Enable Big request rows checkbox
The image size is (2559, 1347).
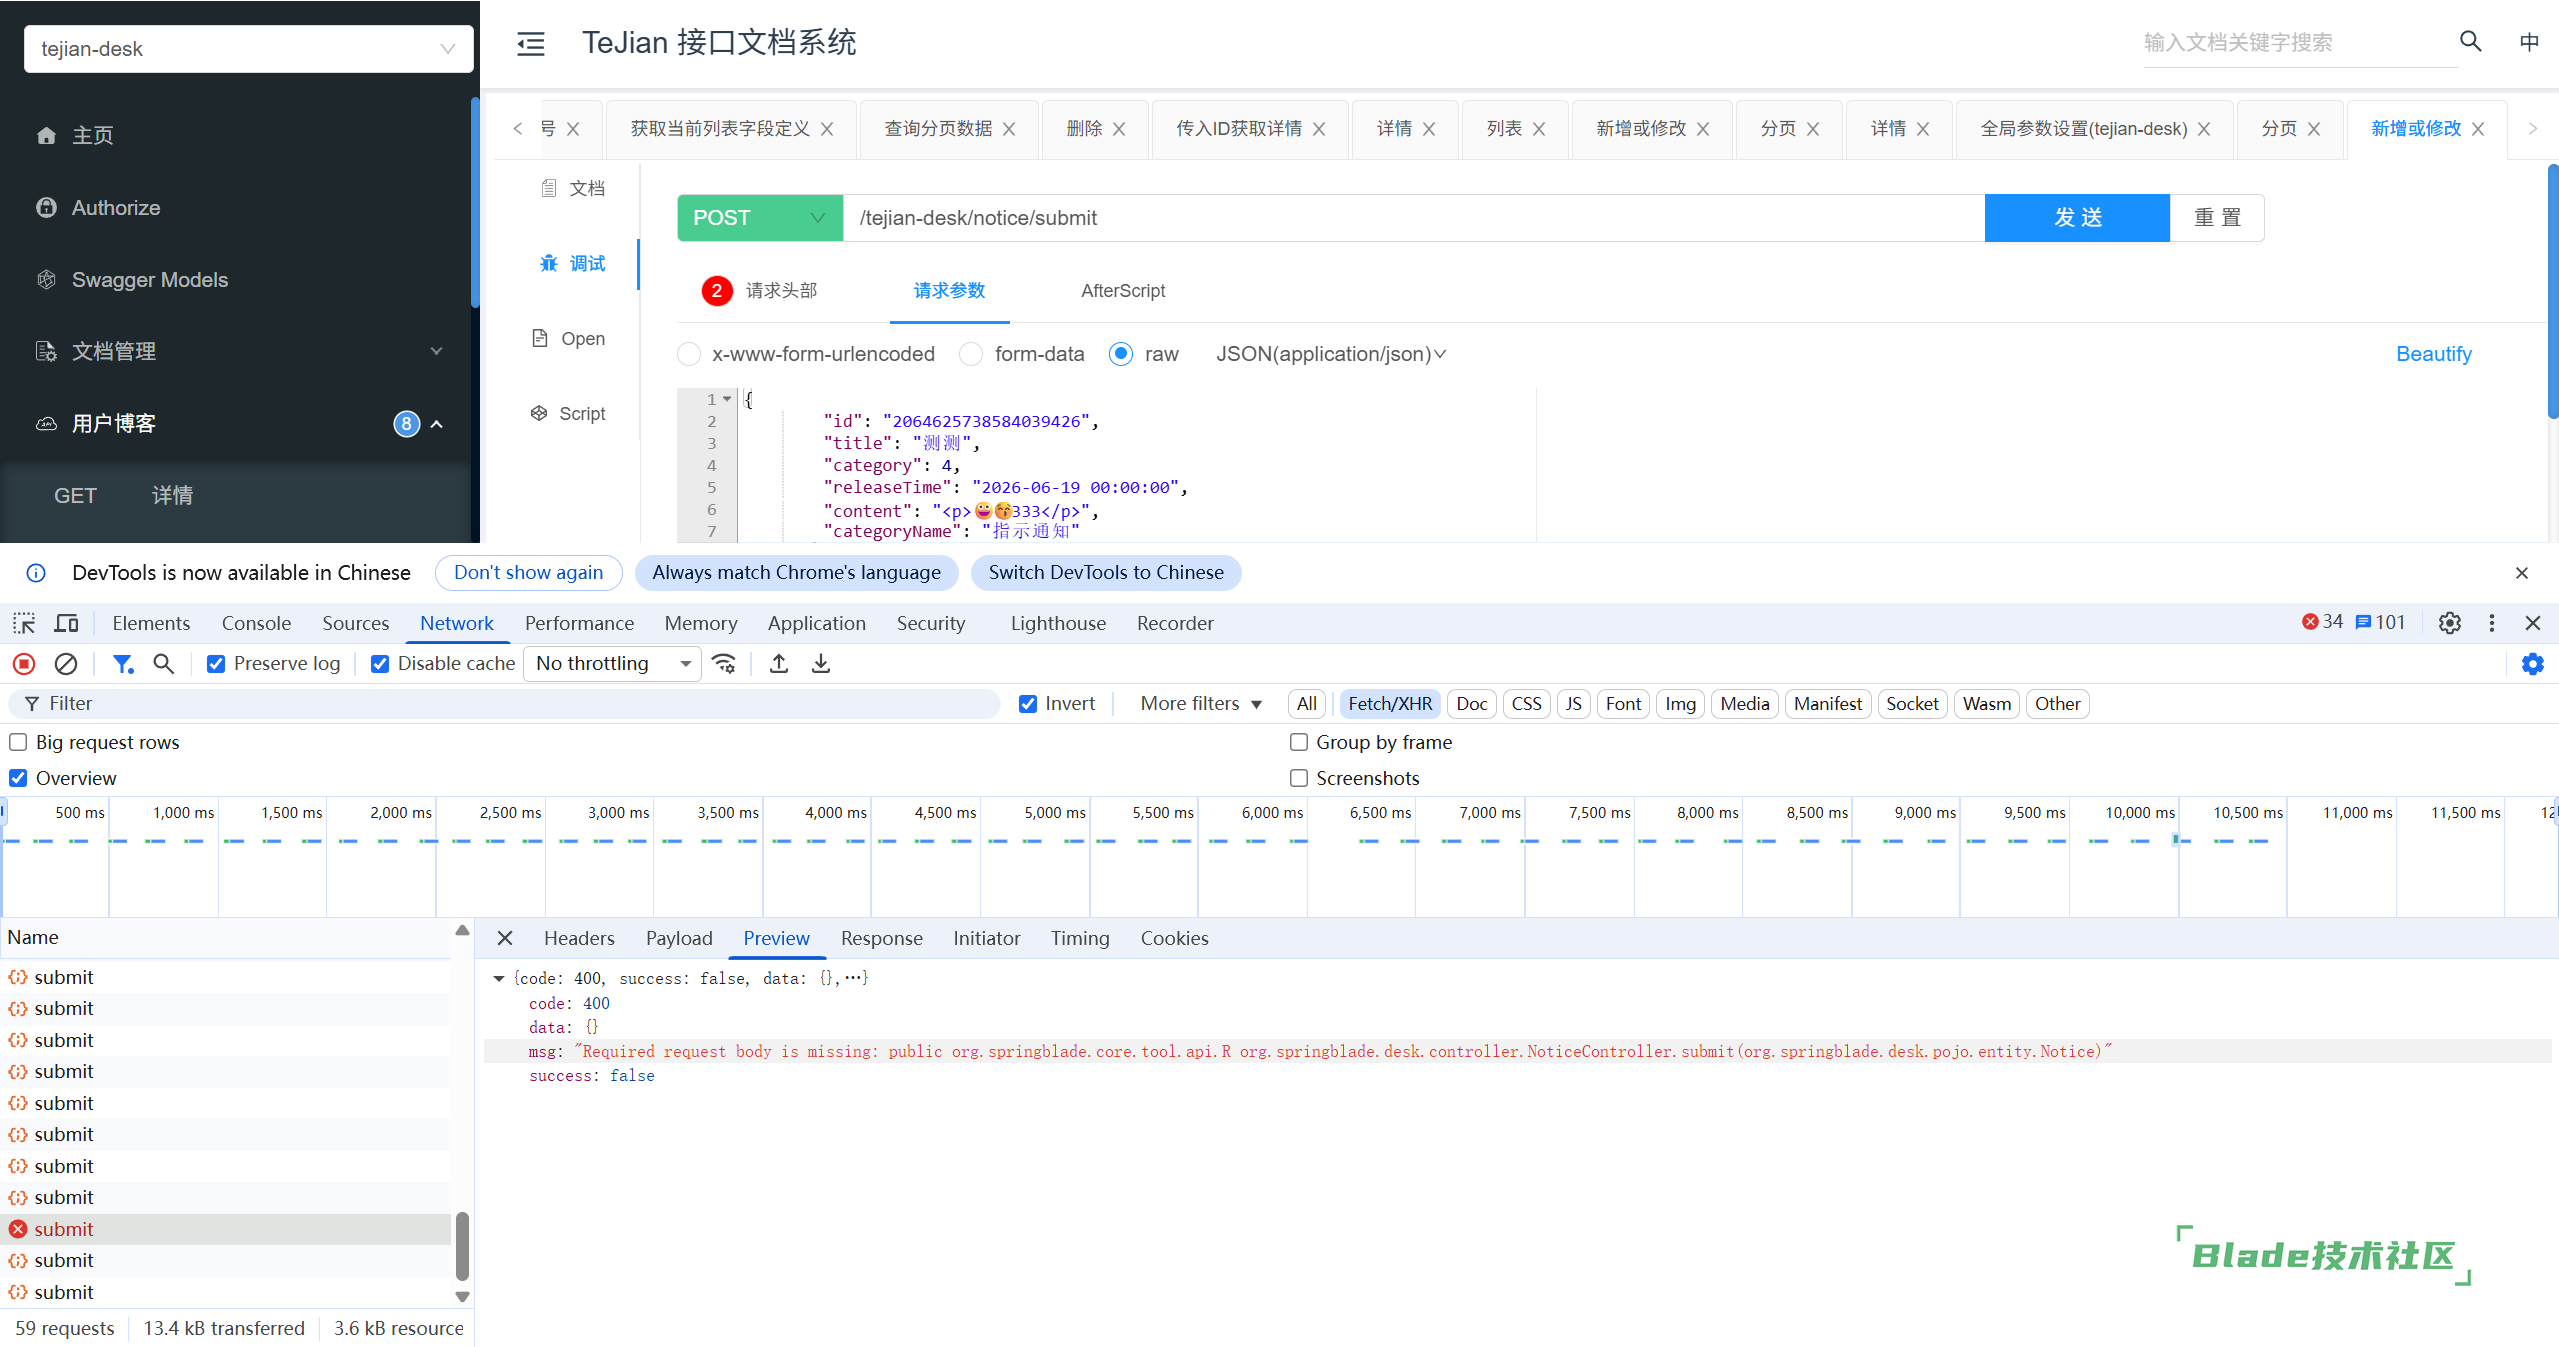click(x=18, y=742)
